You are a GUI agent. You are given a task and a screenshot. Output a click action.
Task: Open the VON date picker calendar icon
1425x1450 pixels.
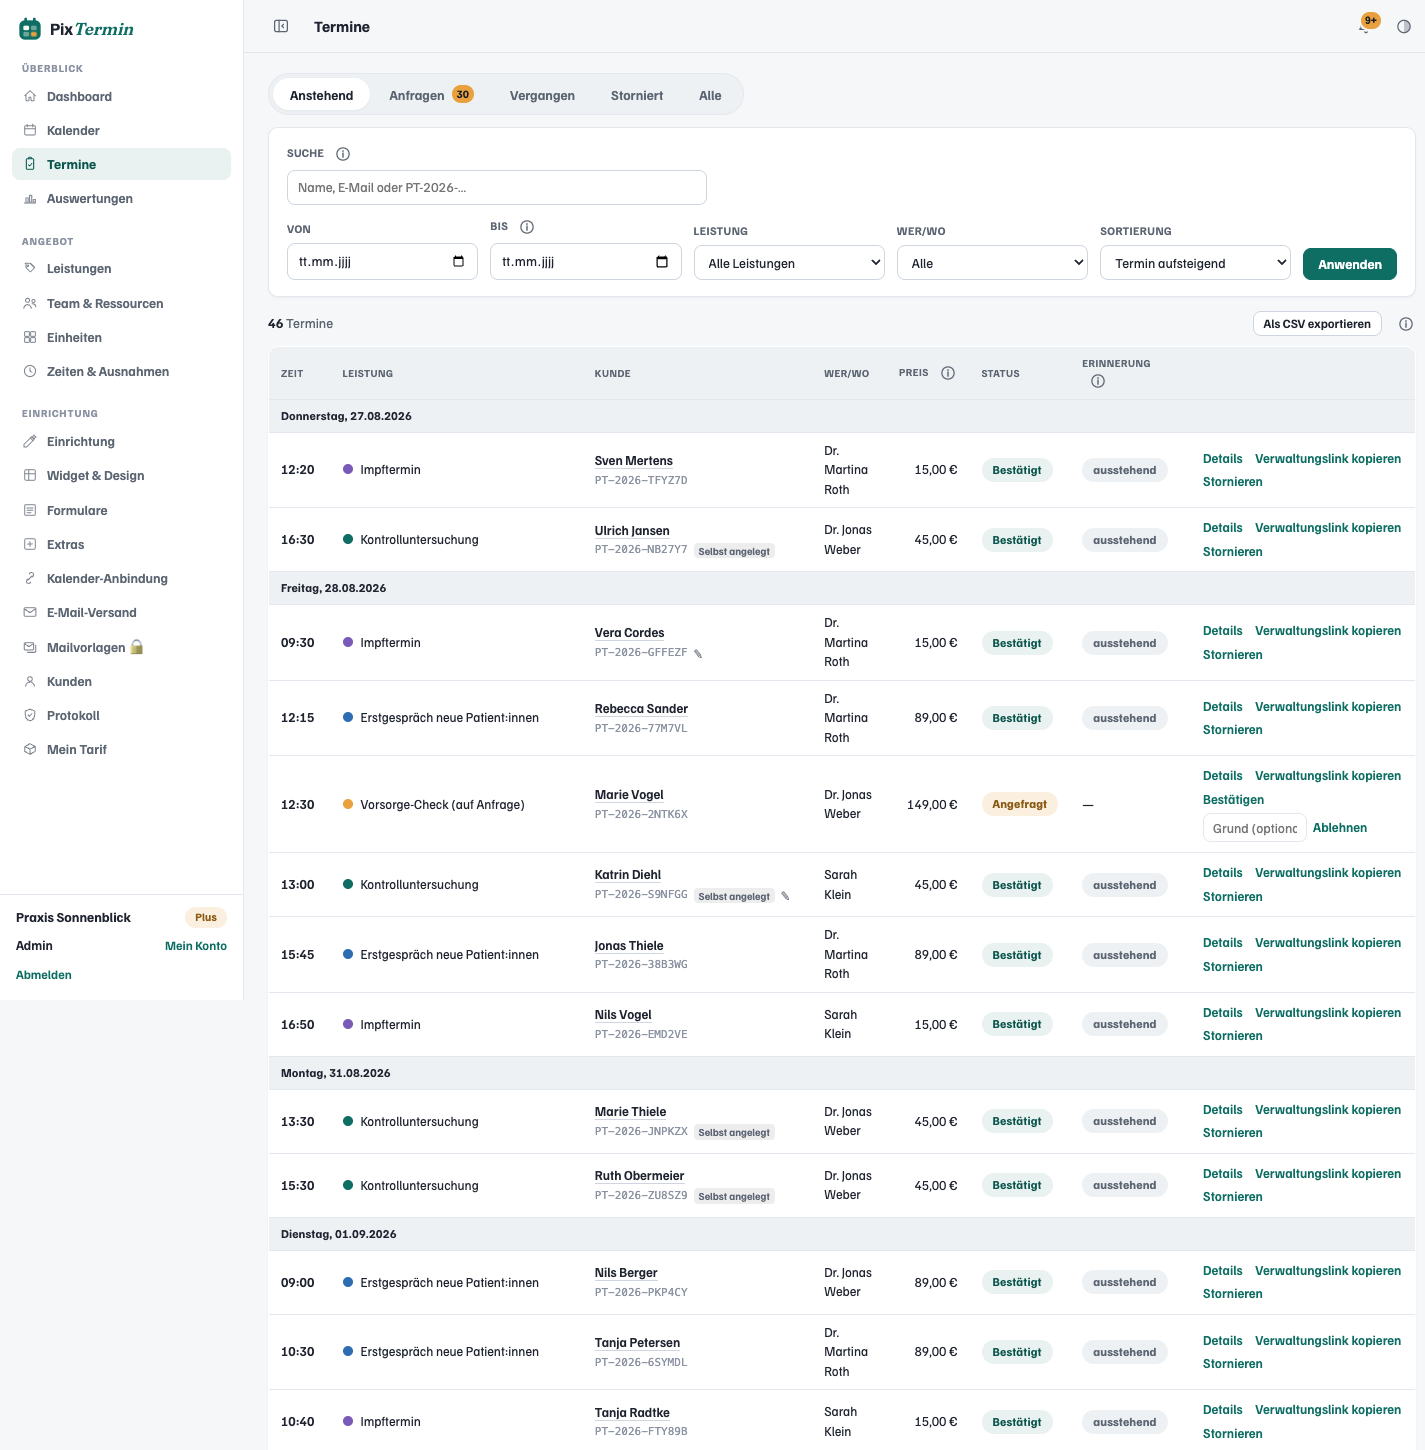point(458,262)
